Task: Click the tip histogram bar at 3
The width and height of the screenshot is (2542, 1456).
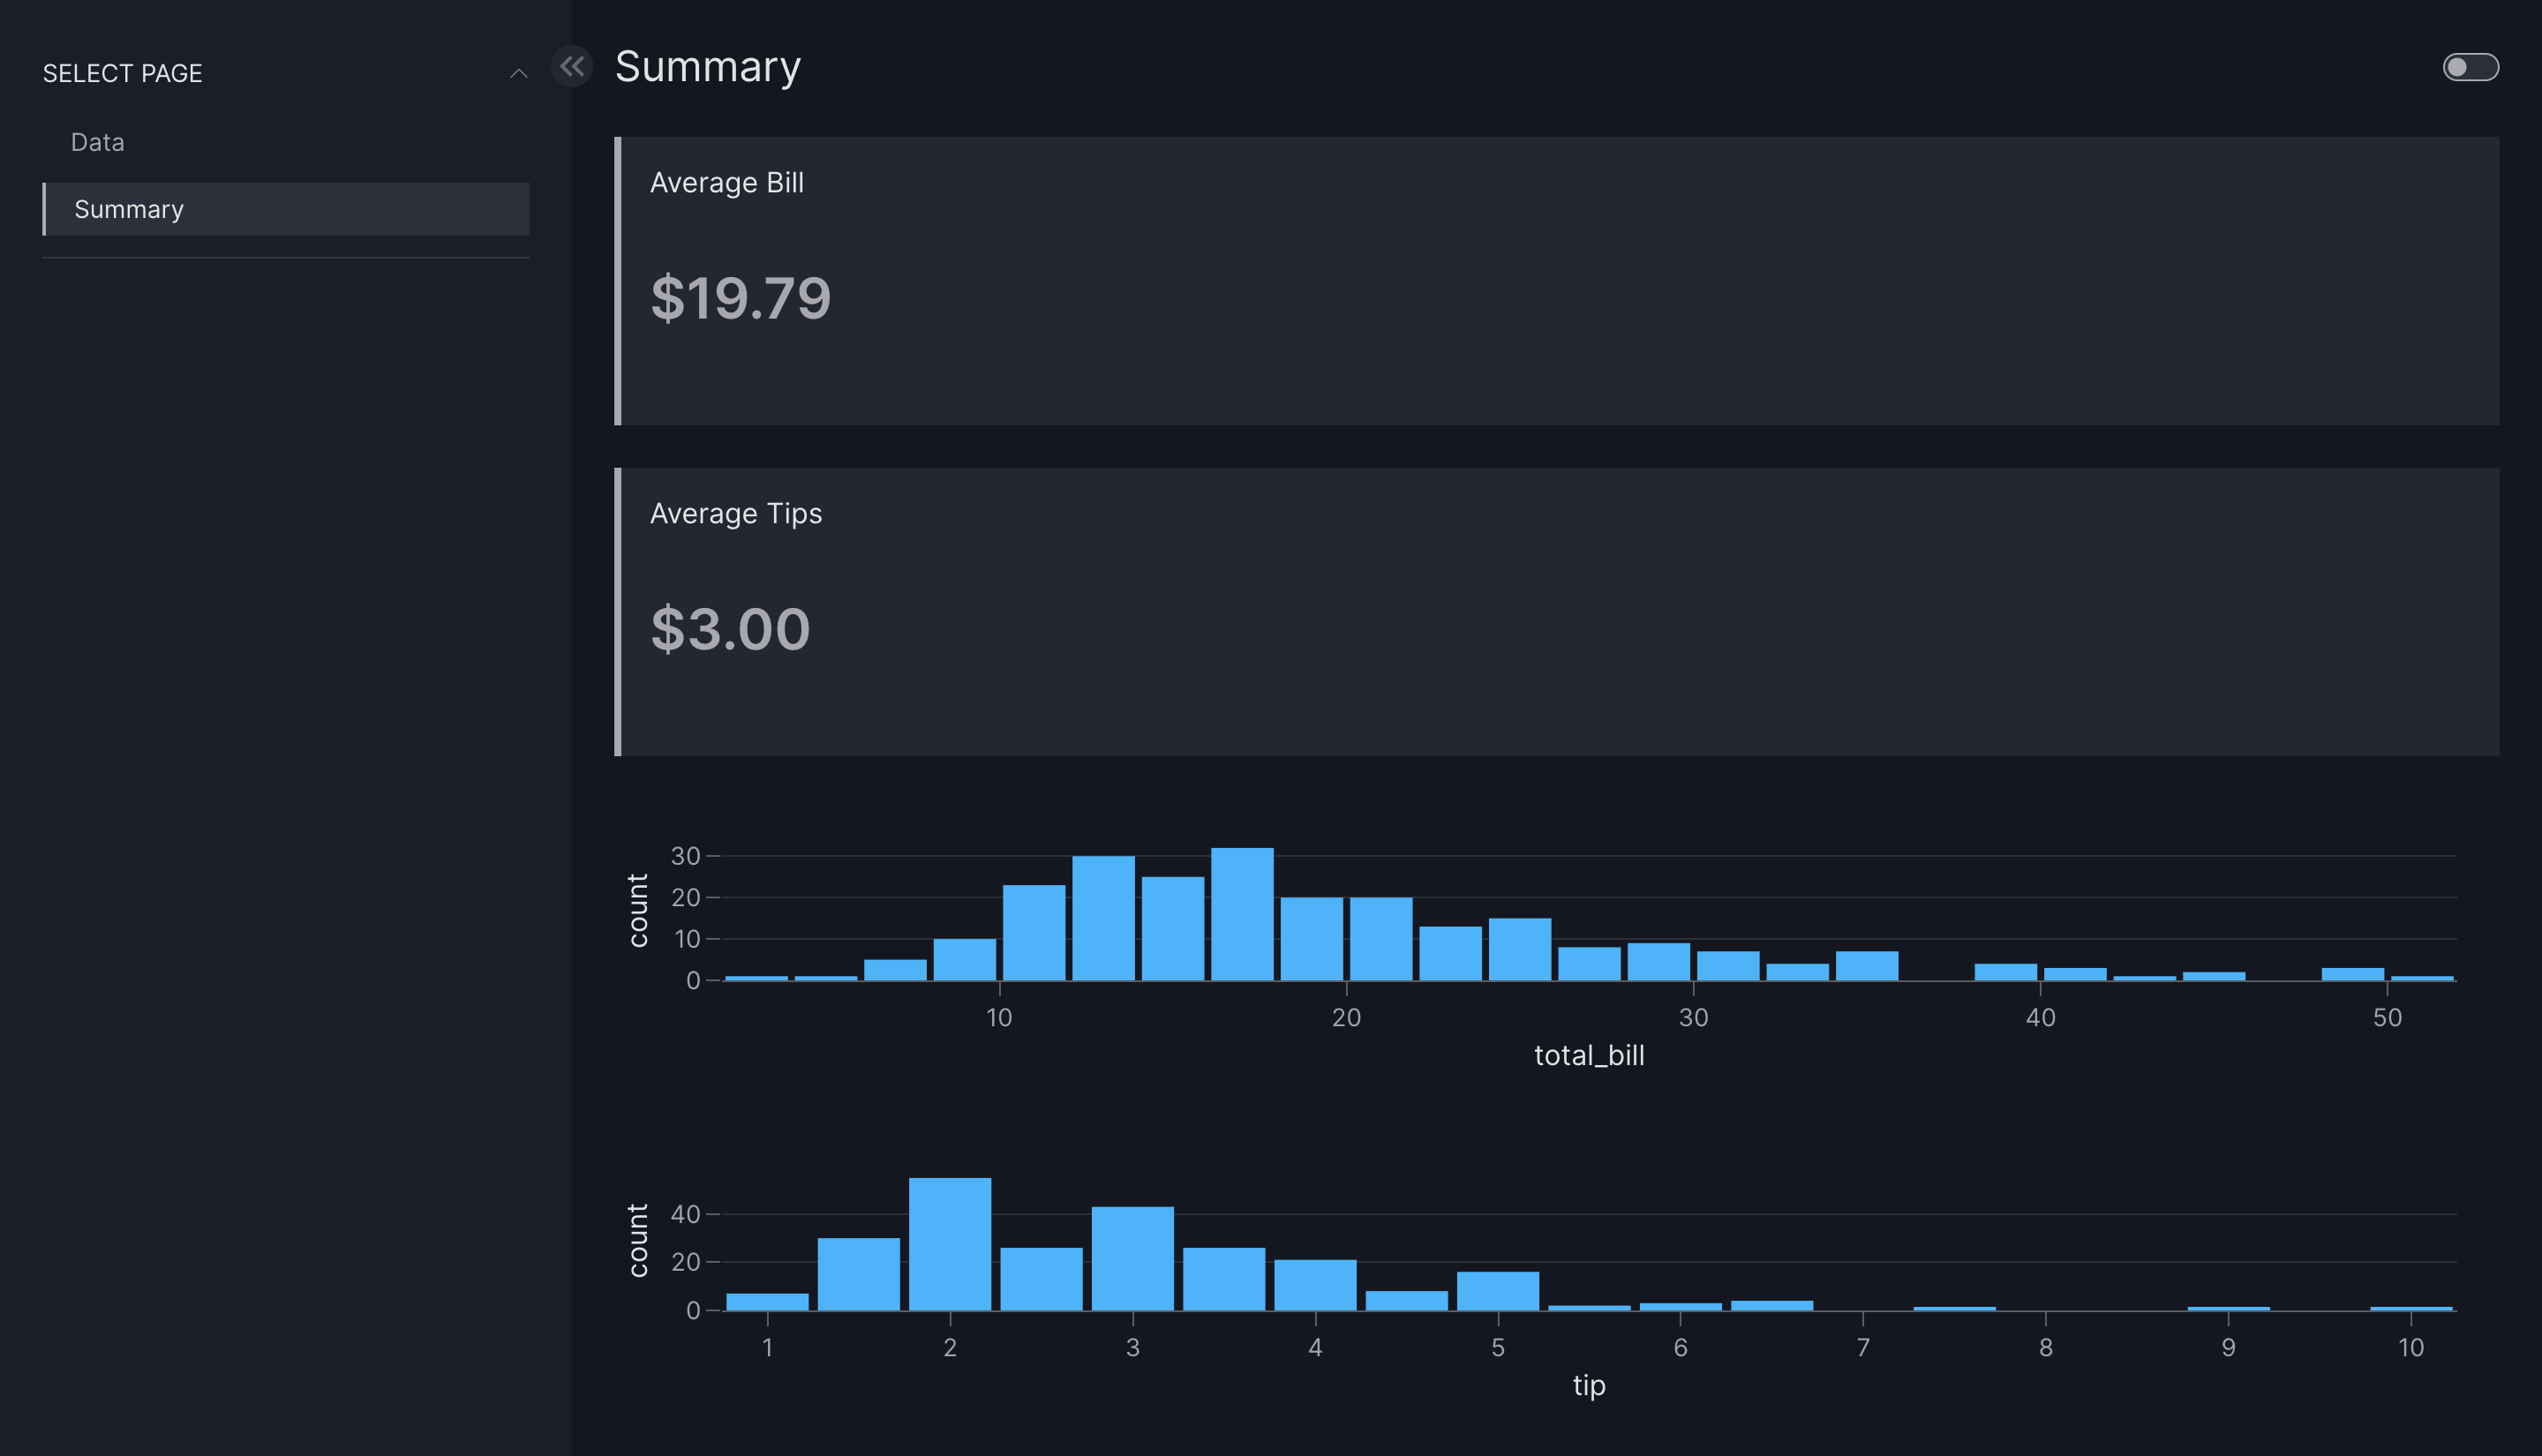Action: 1132,1260
